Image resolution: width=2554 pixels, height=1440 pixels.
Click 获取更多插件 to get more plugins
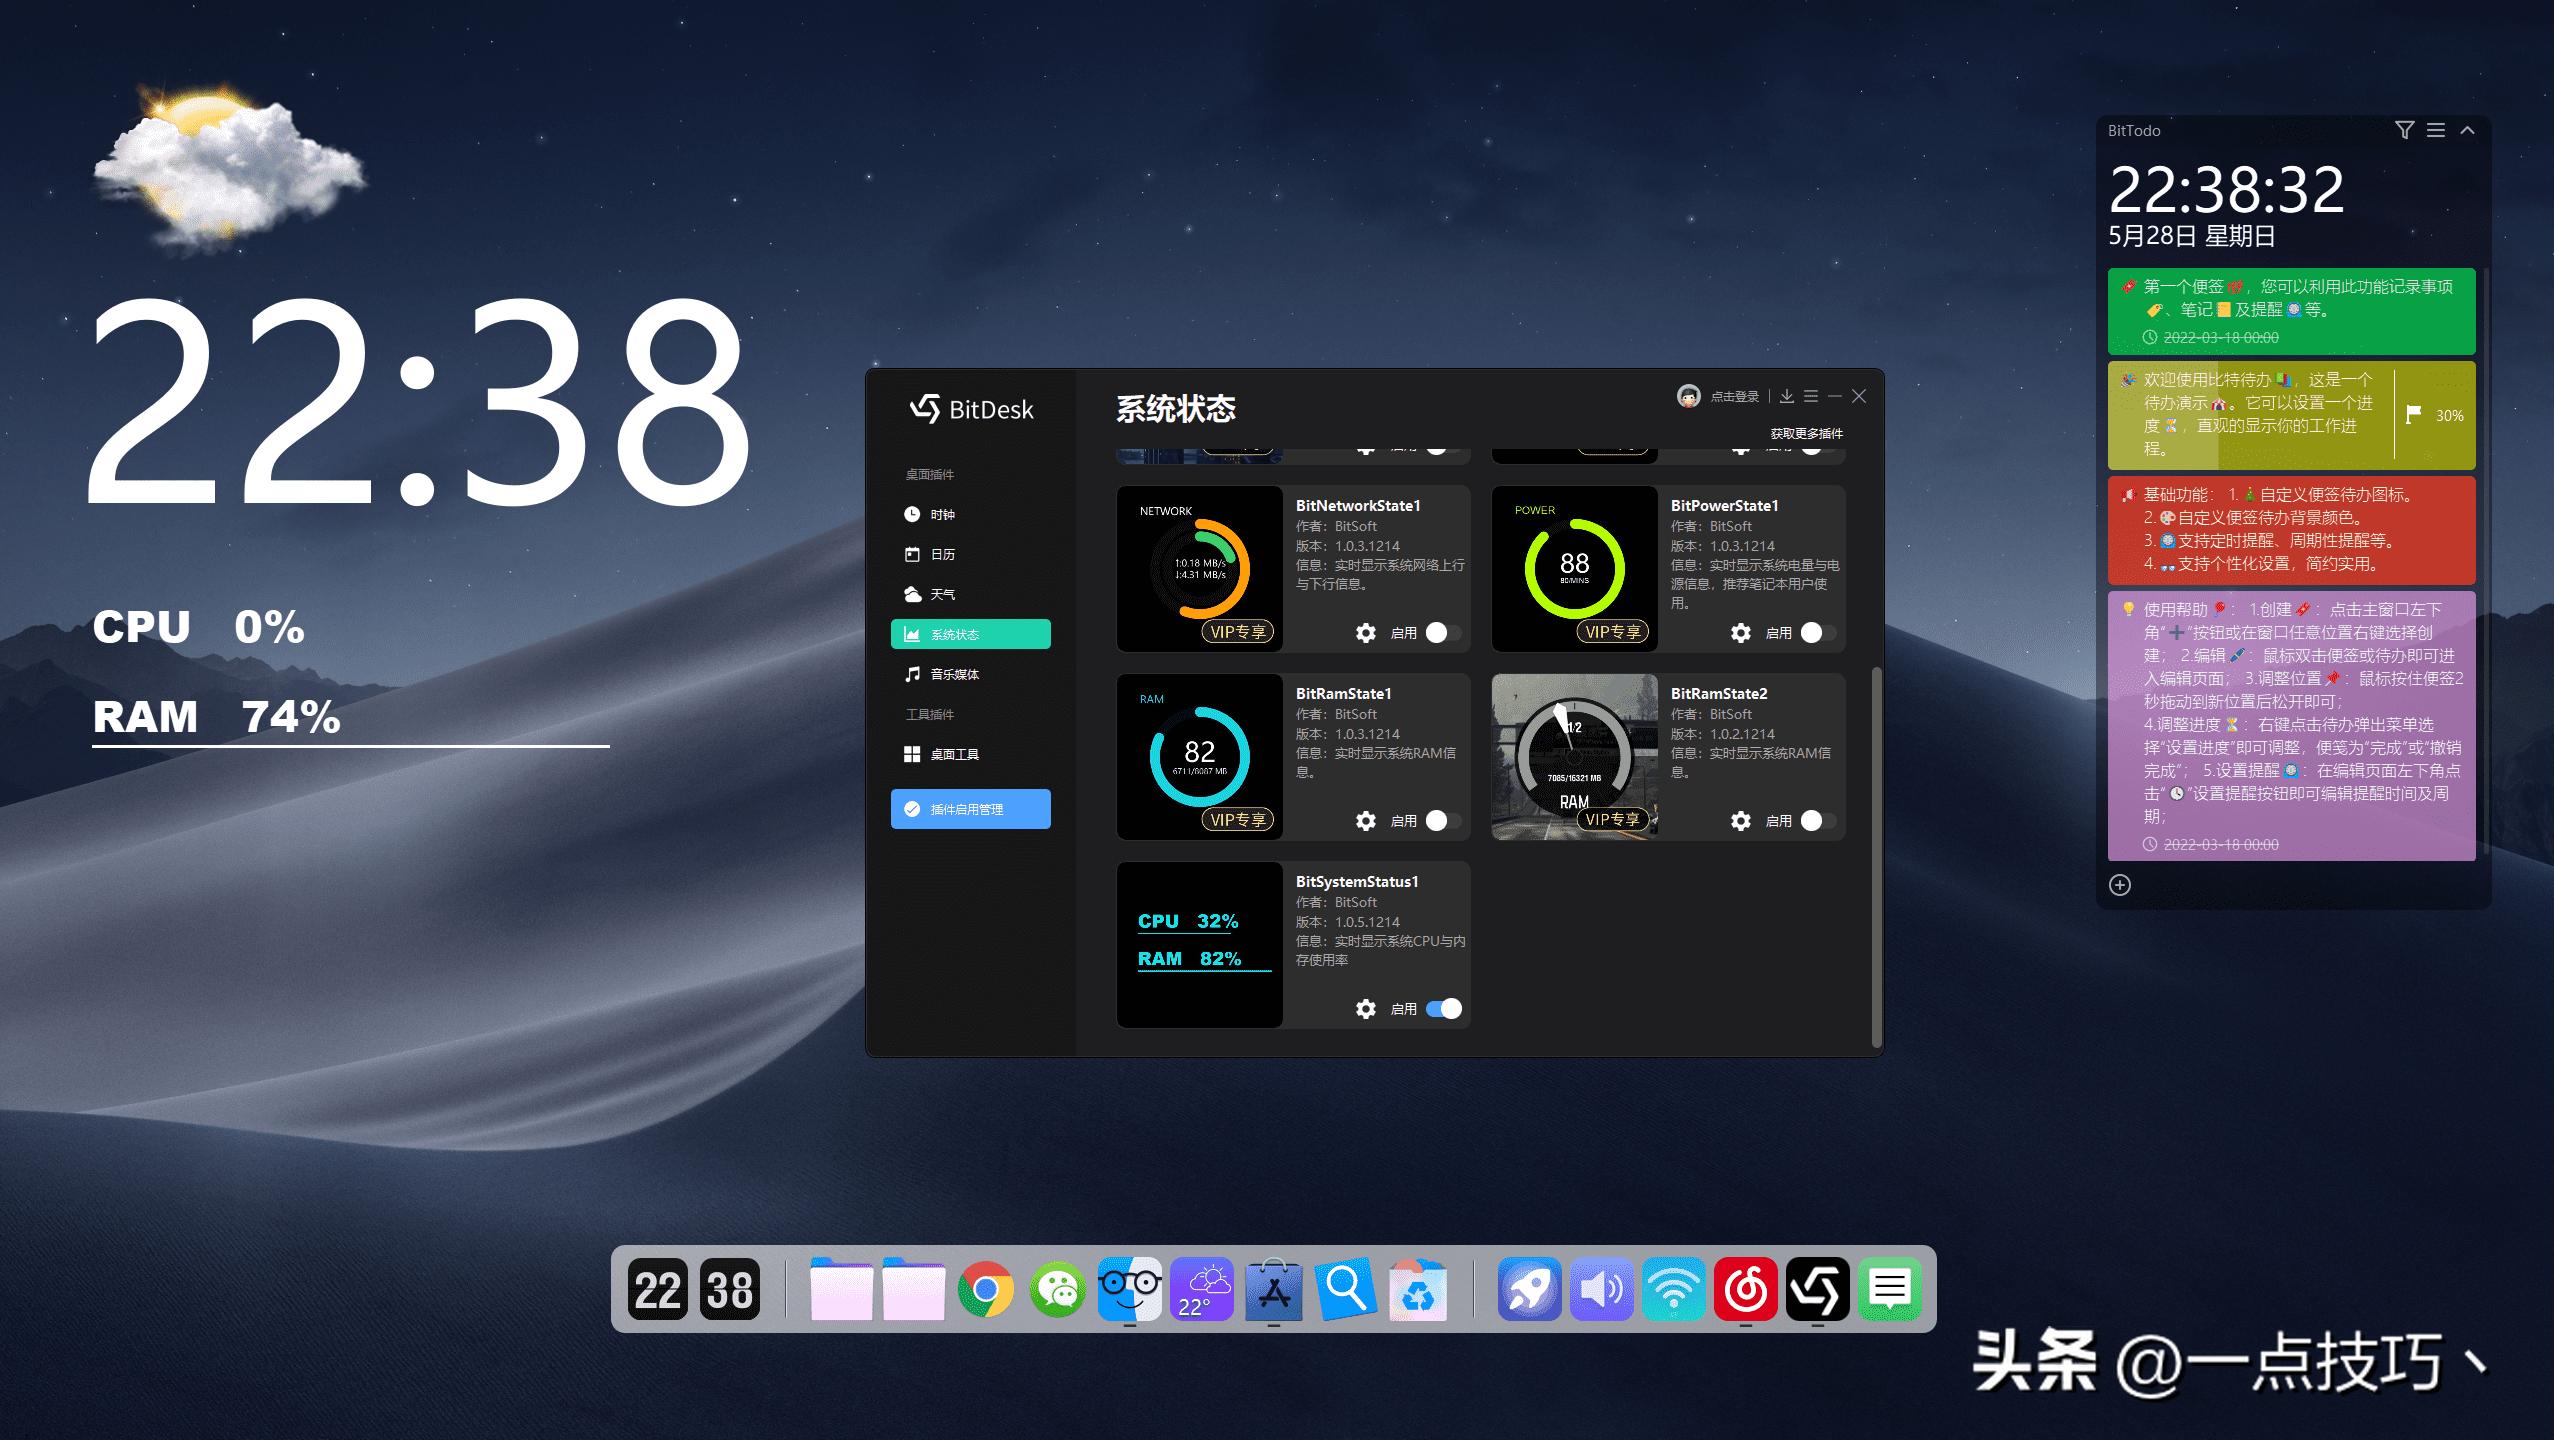click(1808, 433)
